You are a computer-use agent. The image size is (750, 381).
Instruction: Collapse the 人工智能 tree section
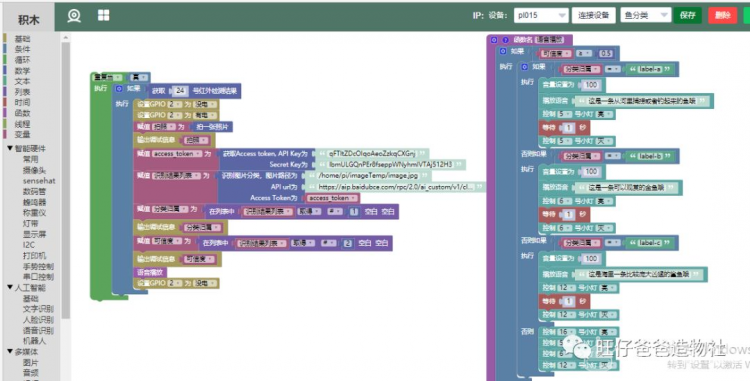click(x=10, y=287)
